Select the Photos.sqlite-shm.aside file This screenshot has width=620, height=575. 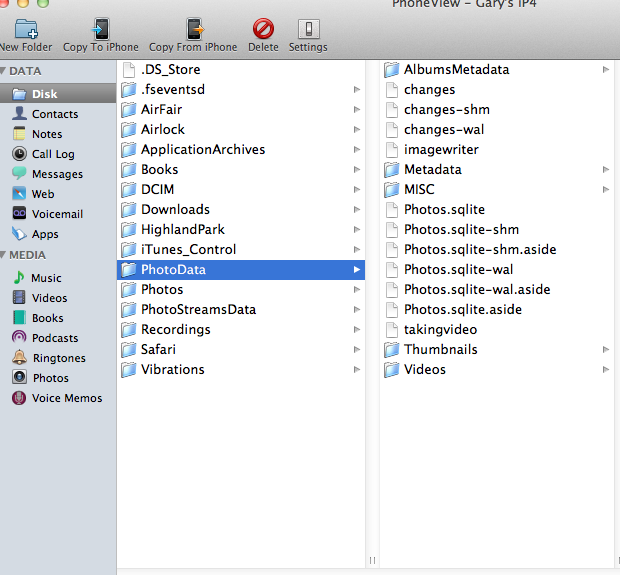pyautogui.click(x=497, y=250)
